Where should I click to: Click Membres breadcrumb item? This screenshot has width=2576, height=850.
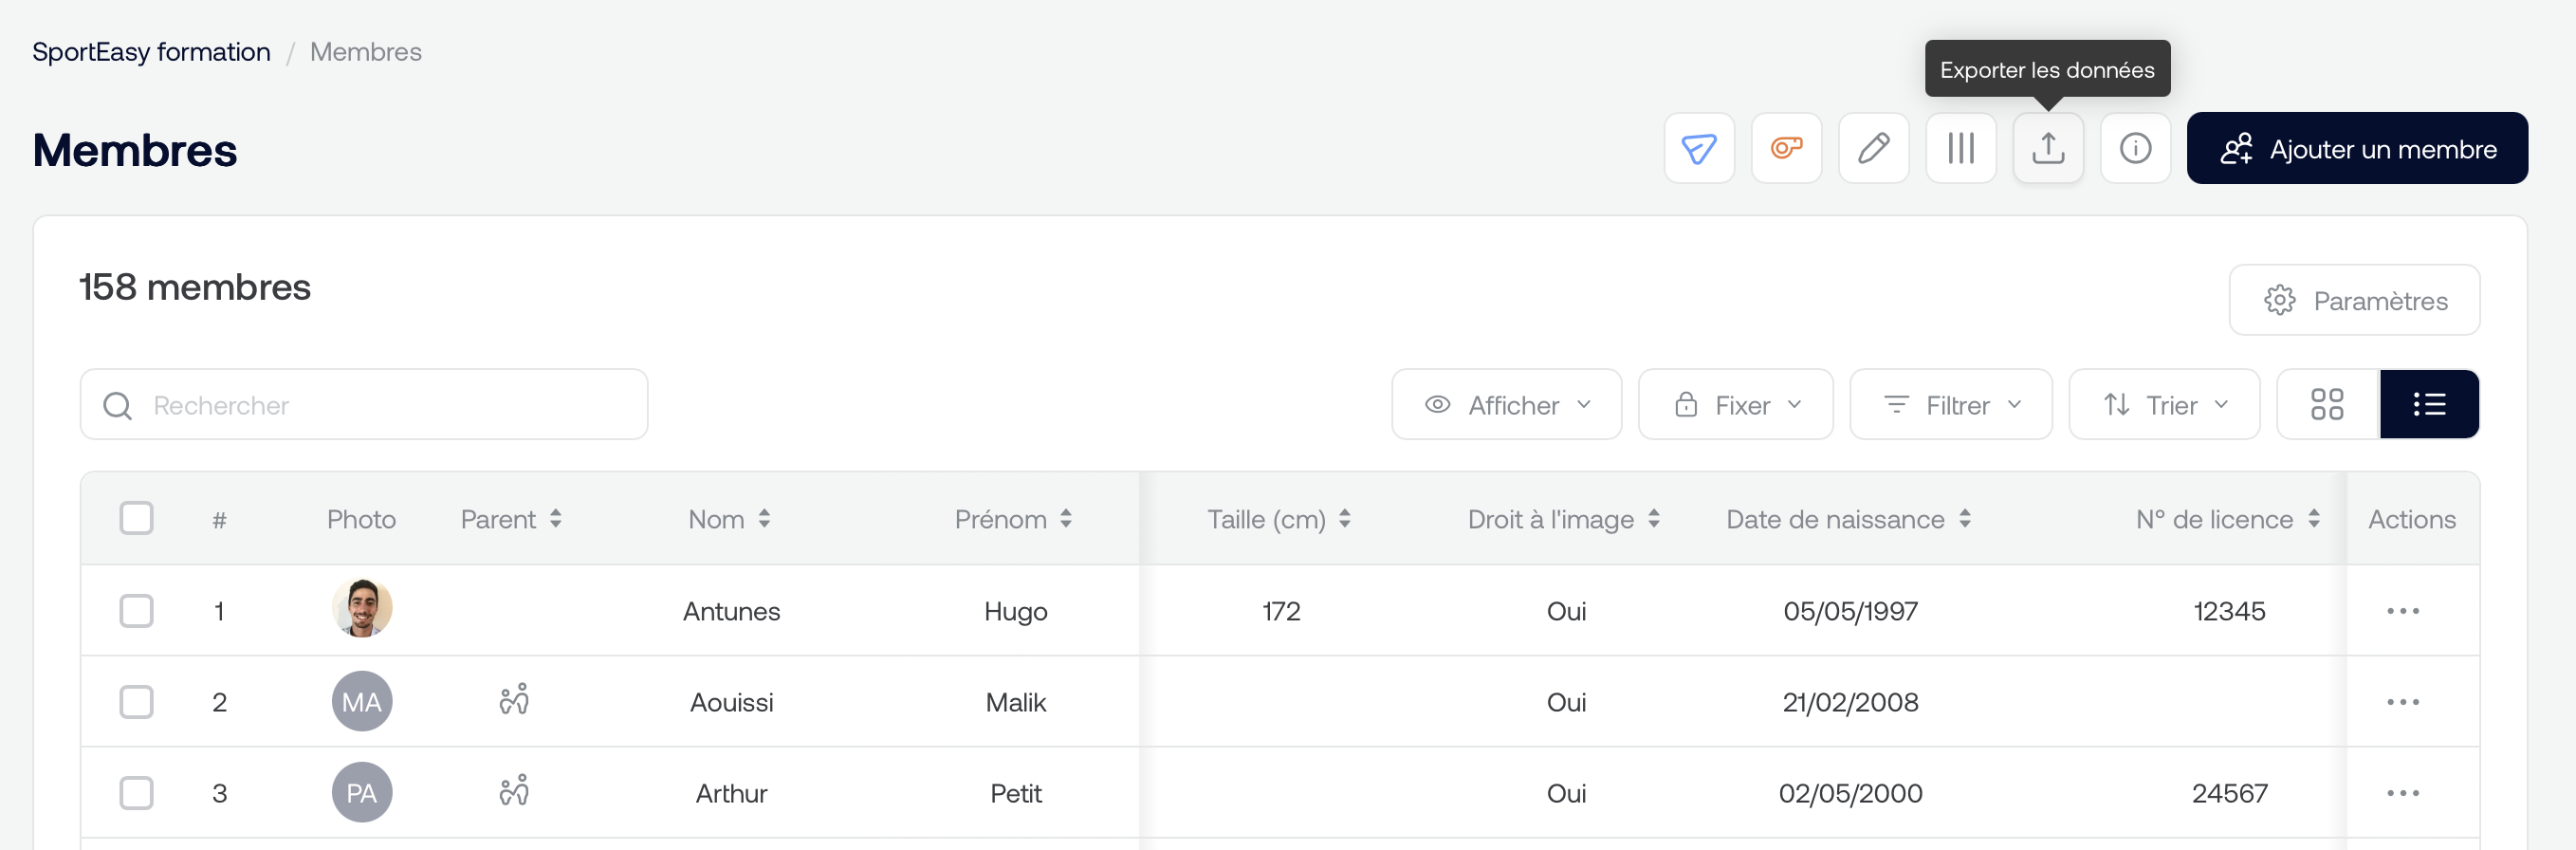point(366,51)
